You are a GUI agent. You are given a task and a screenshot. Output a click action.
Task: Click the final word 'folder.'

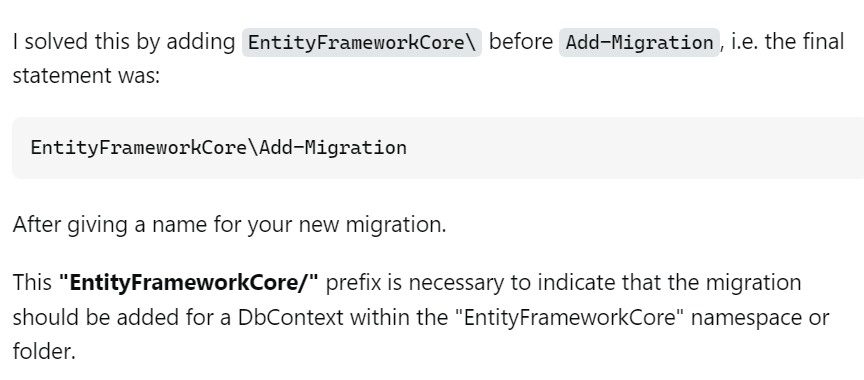(x=44, y=351)
